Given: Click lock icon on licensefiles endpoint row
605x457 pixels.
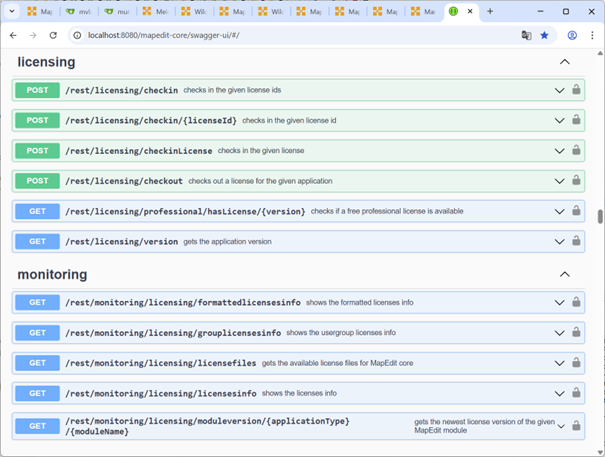Looking at the screenshot, I should [576, 363].
